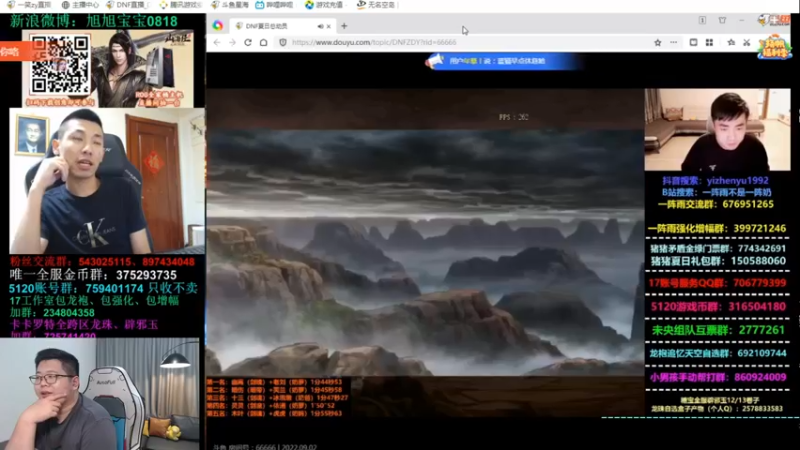Click the 小男孩手动帮打群 860924009 text
The image size is (800, 450).
[718, 378]
